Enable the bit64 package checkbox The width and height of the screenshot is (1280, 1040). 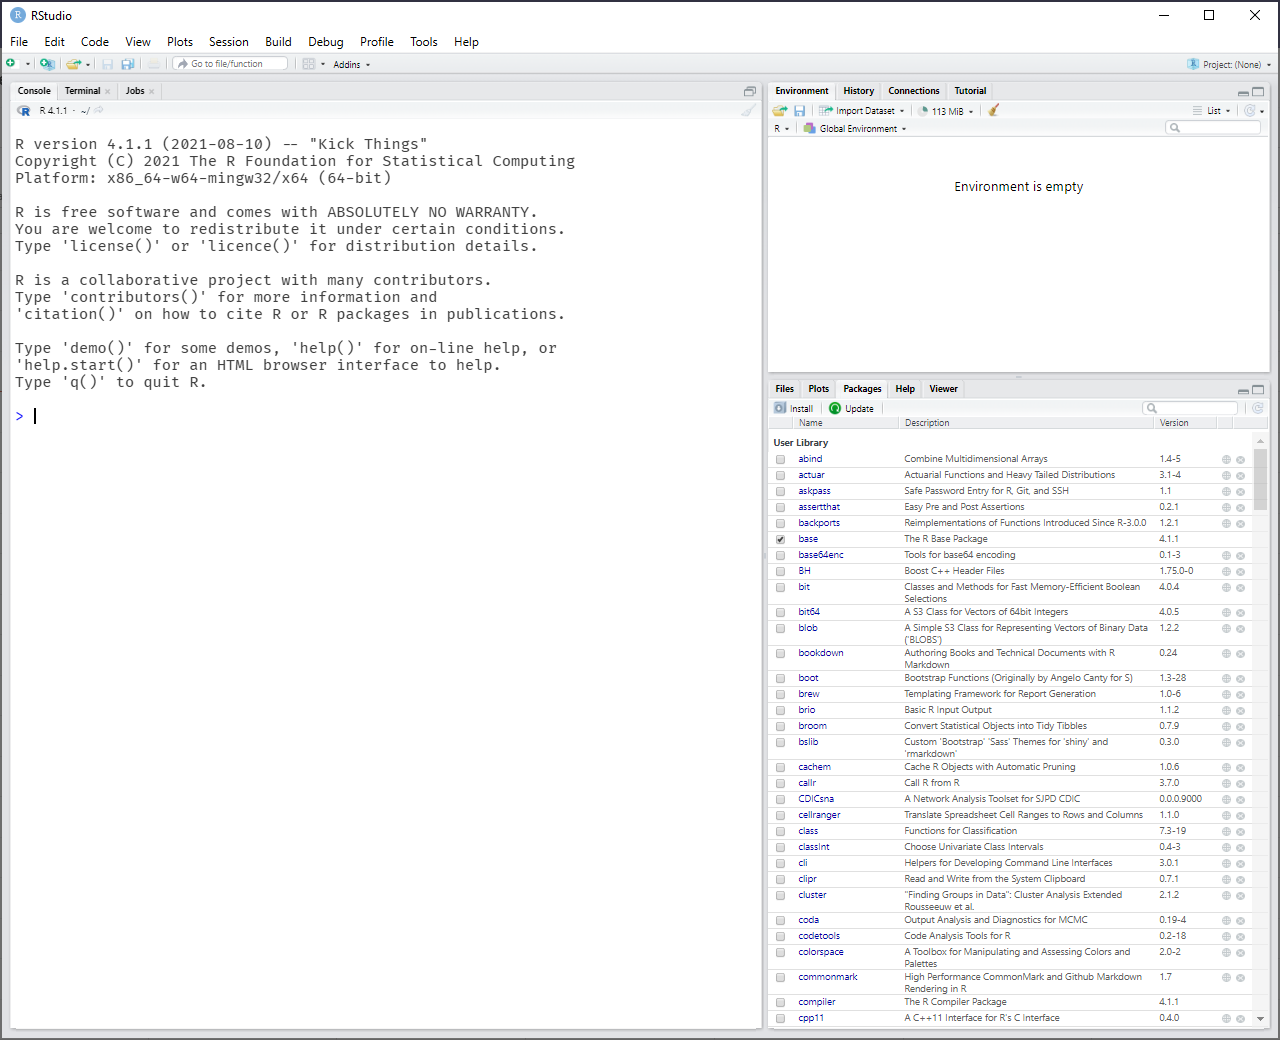pos(780,612)
